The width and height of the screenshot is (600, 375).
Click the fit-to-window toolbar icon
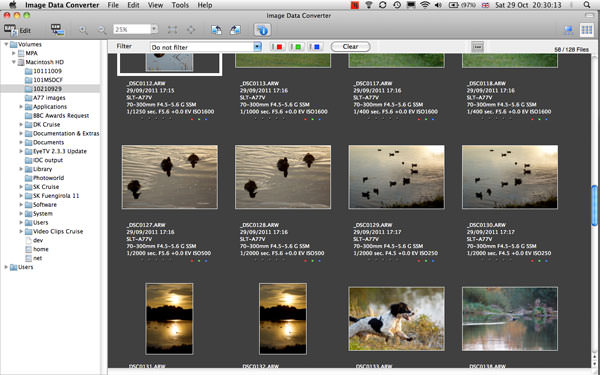(173, 29)
